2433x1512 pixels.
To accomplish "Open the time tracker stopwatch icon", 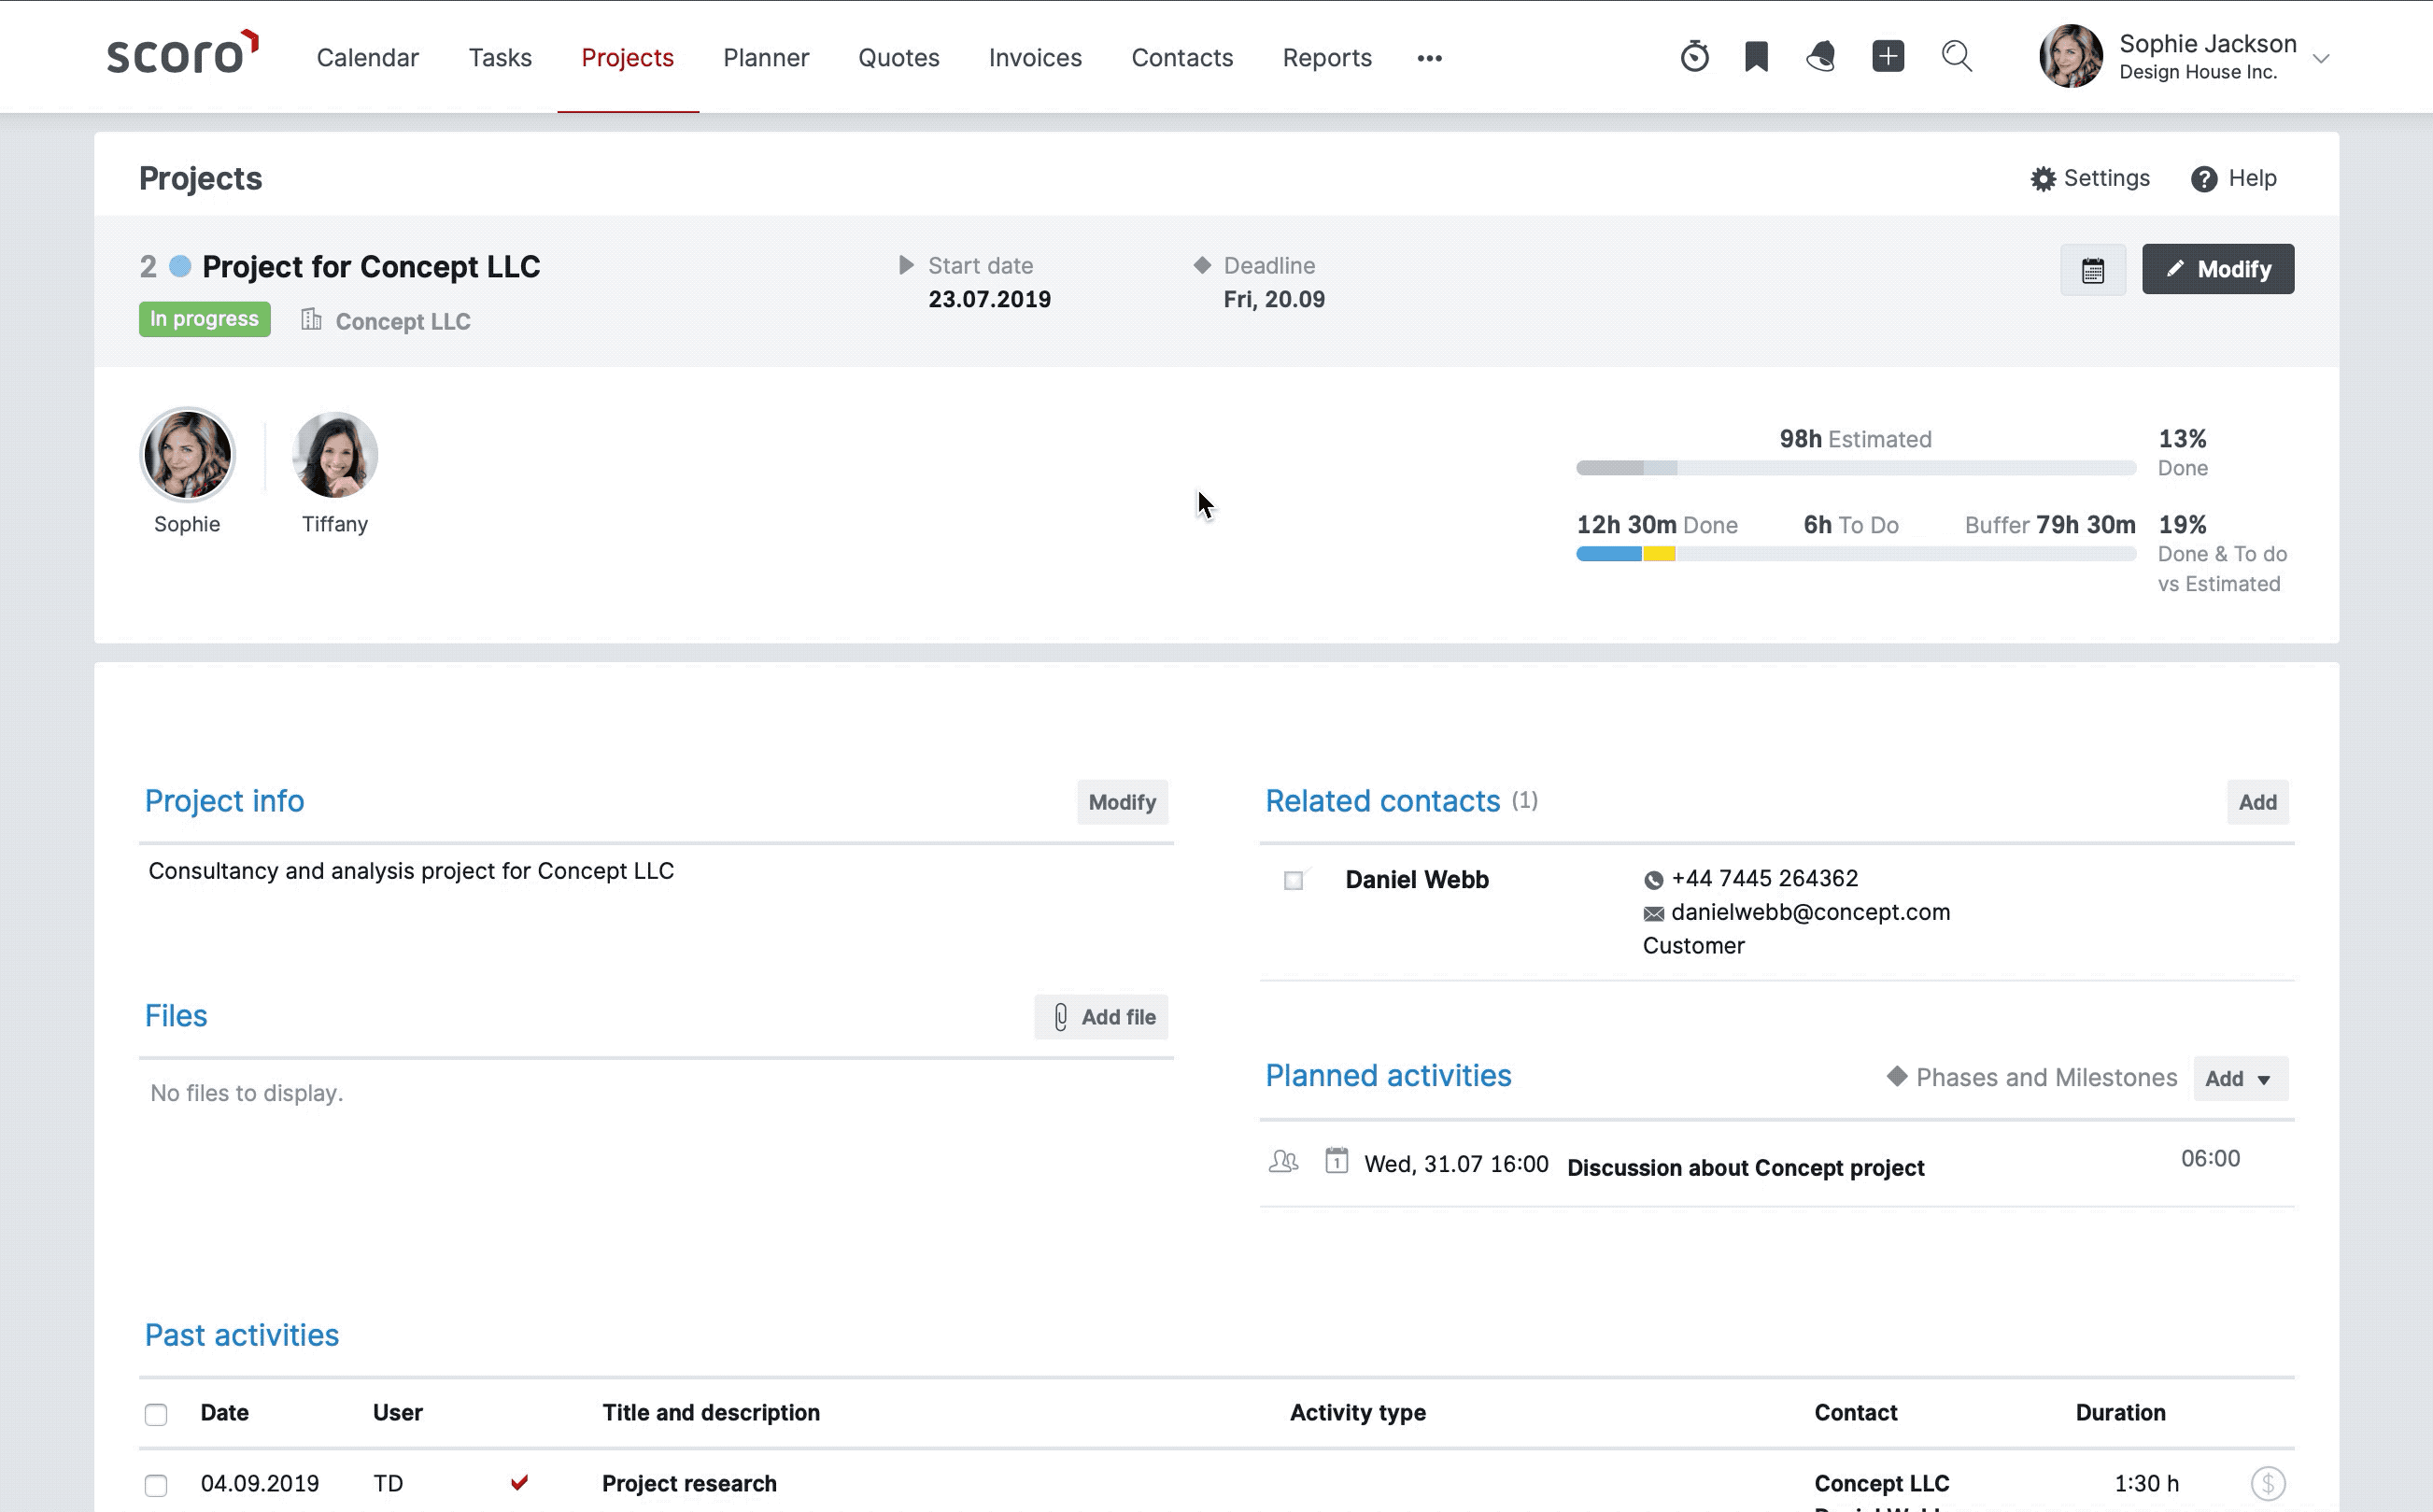I will [x=1694, y=56].
